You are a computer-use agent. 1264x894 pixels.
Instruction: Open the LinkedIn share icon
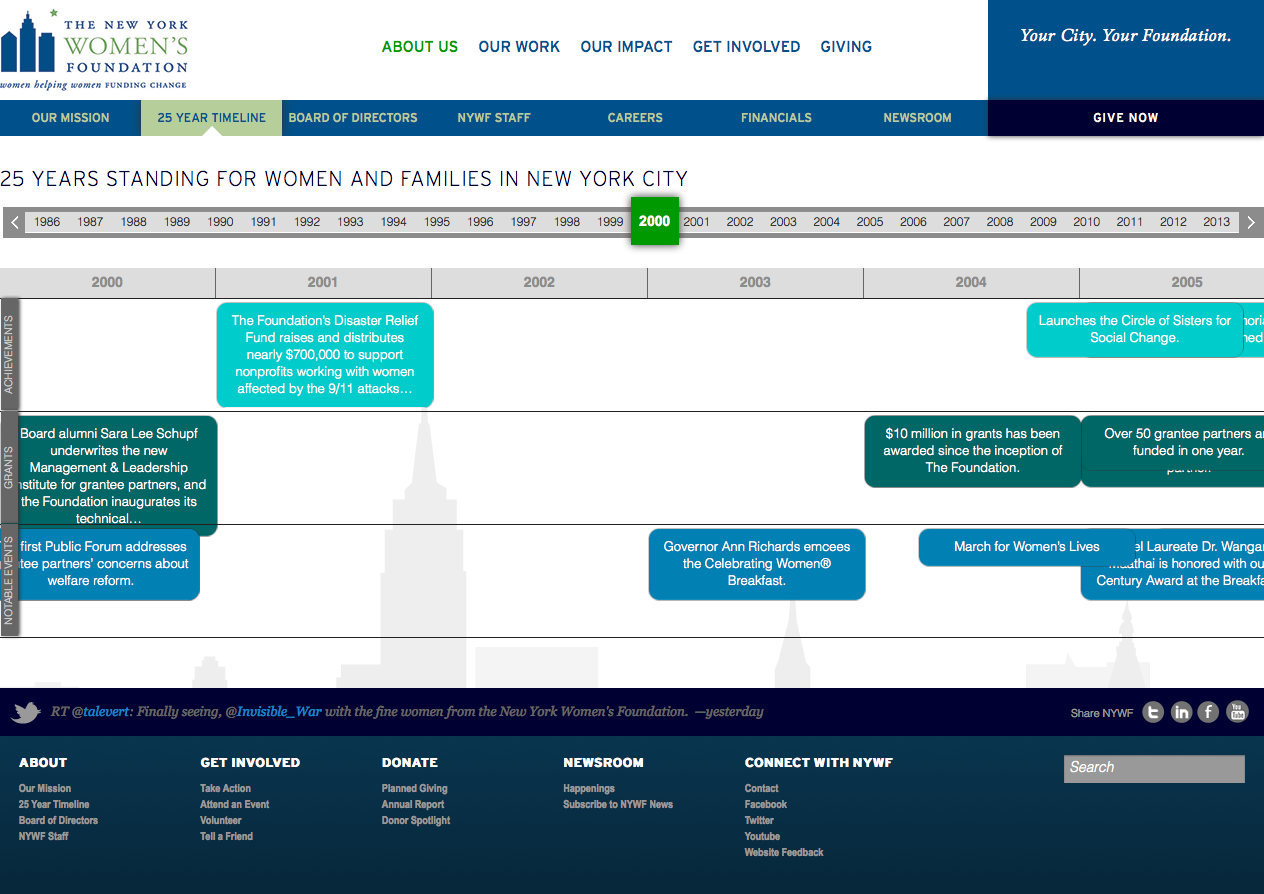(x=1182, y=712)
